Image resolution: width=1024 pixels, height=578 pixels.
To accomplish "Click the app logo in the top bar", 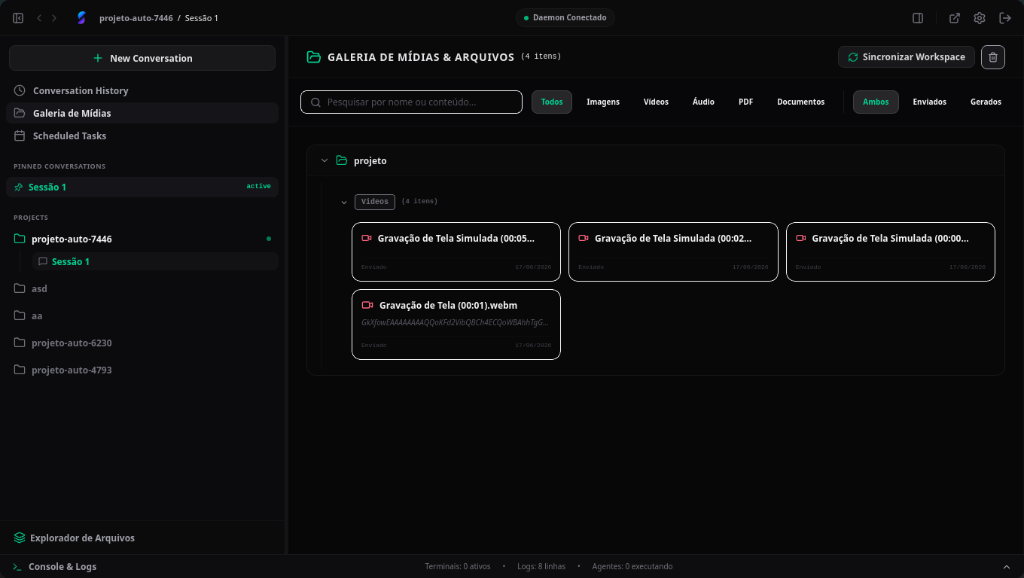I will (81, 18).
